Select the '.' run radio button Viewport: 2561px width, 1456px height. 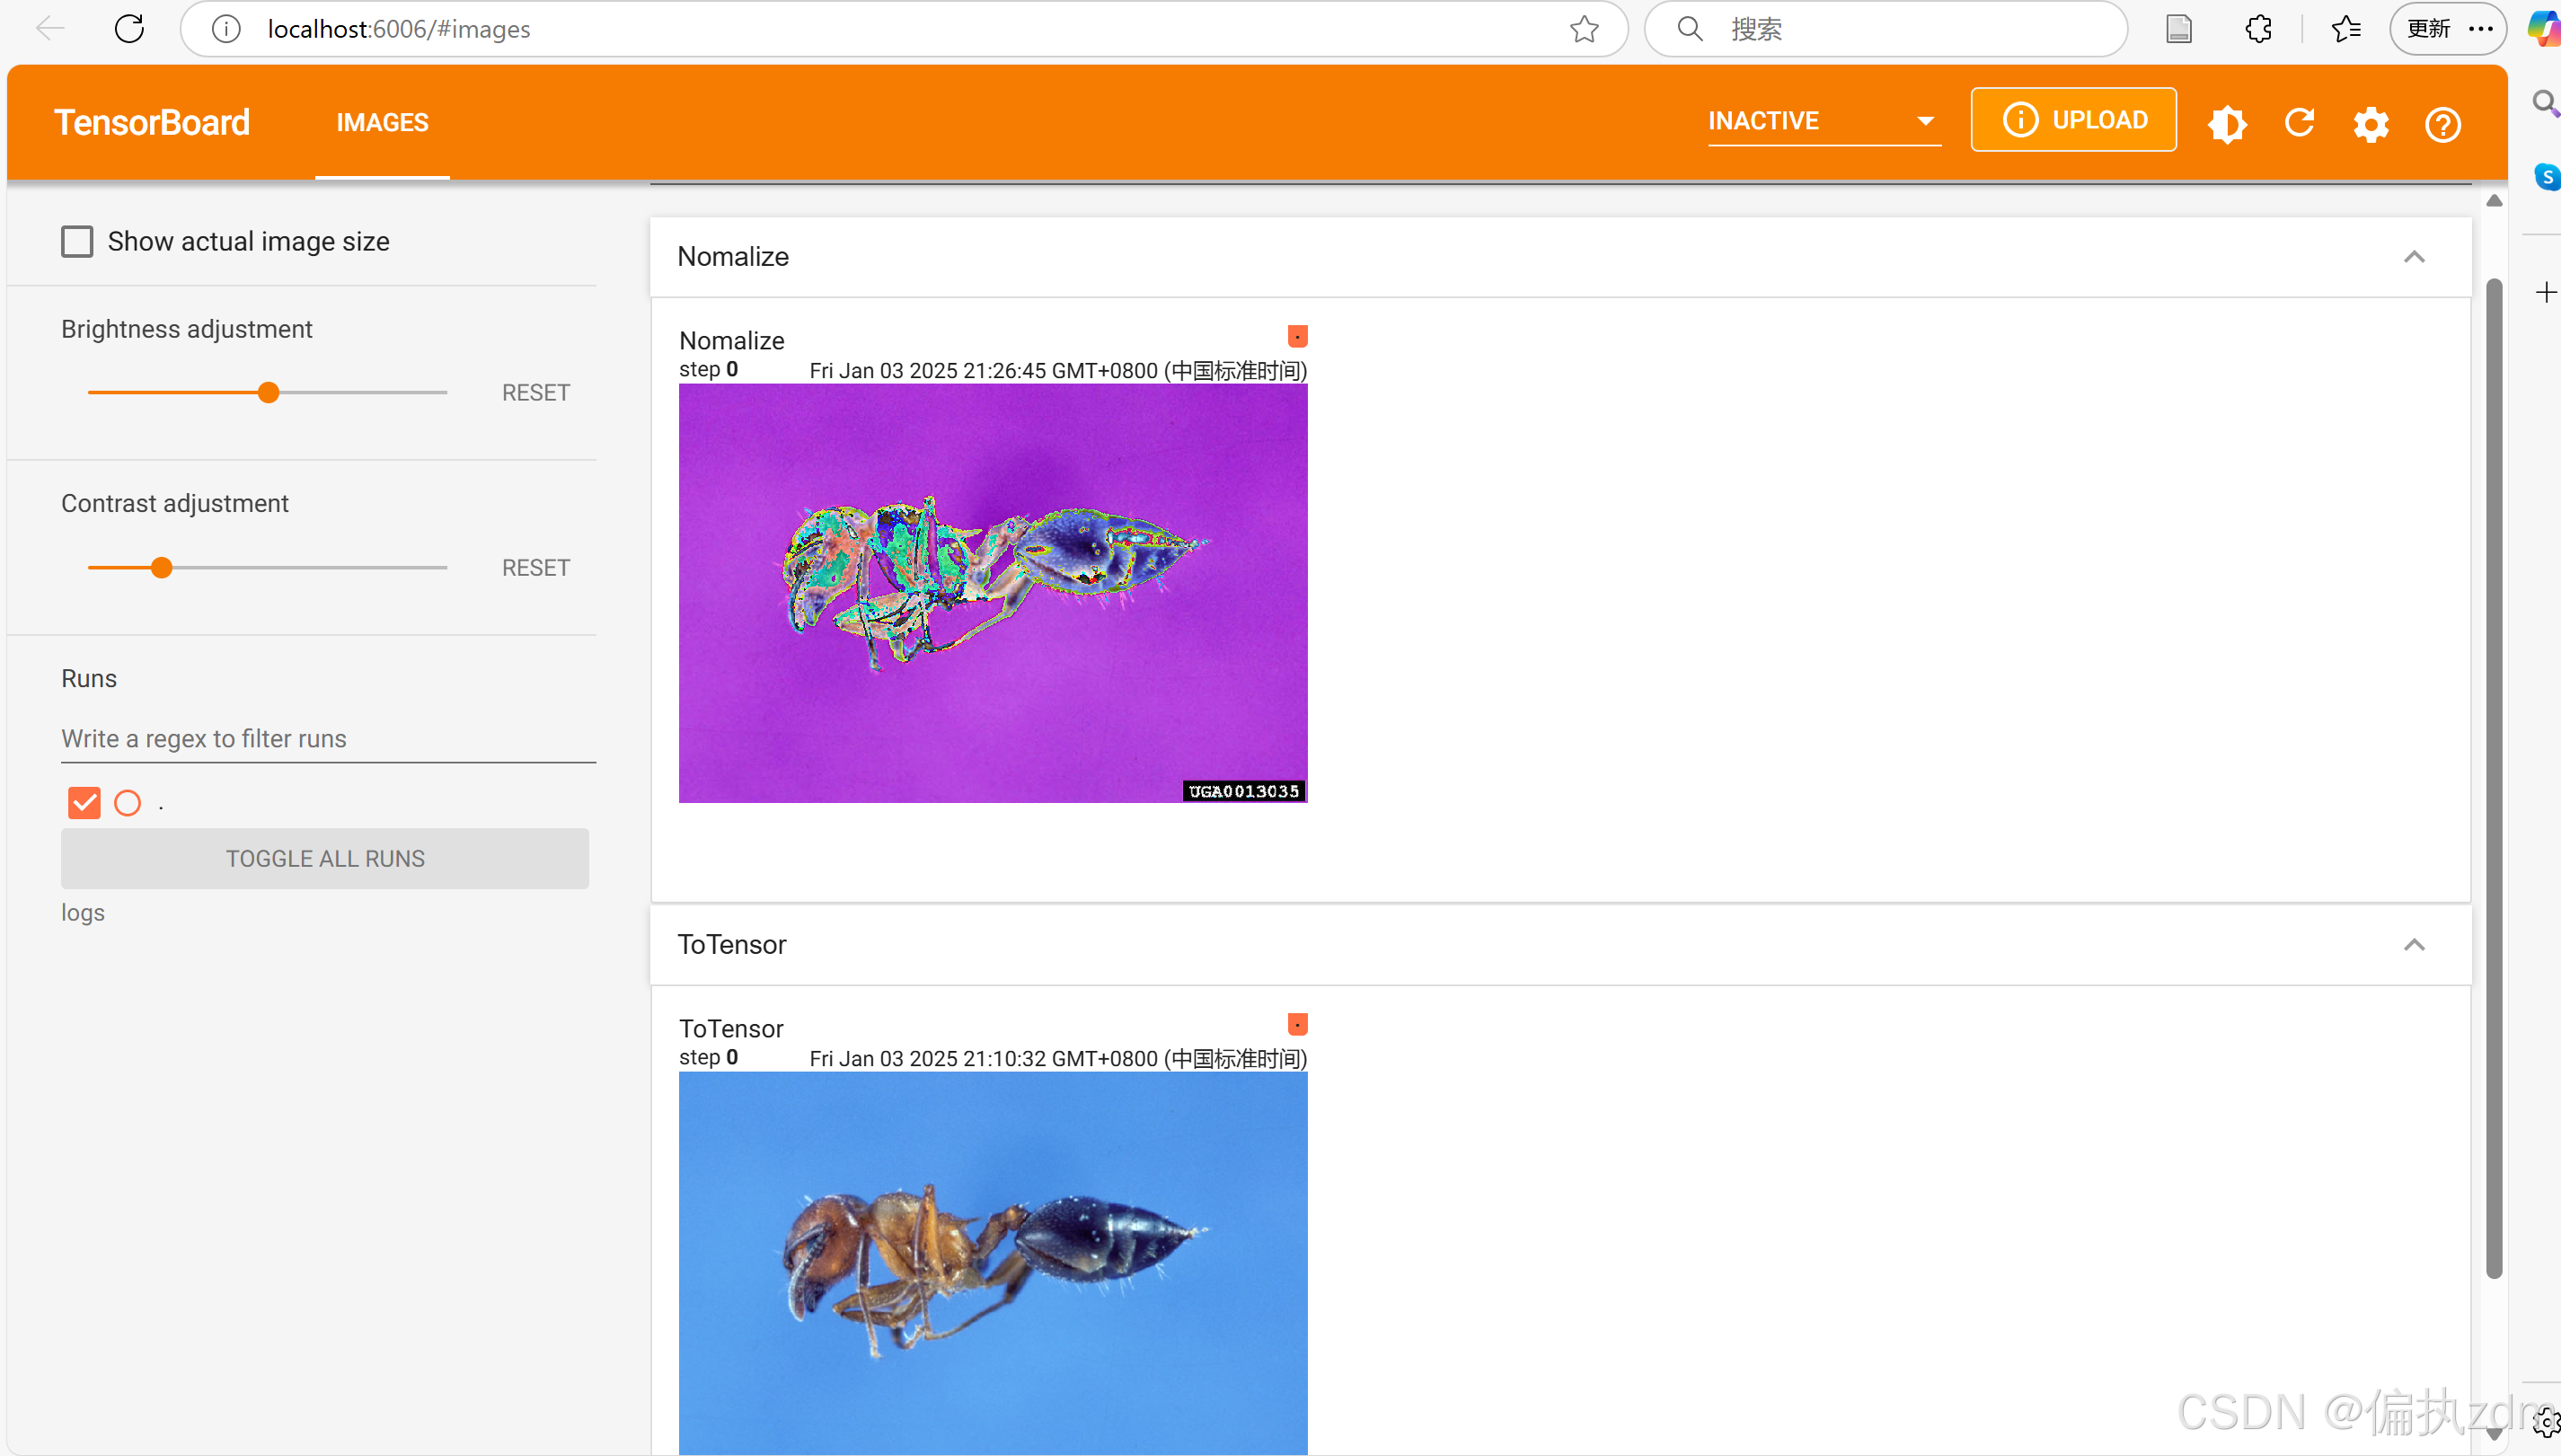[x=127, y=802]
